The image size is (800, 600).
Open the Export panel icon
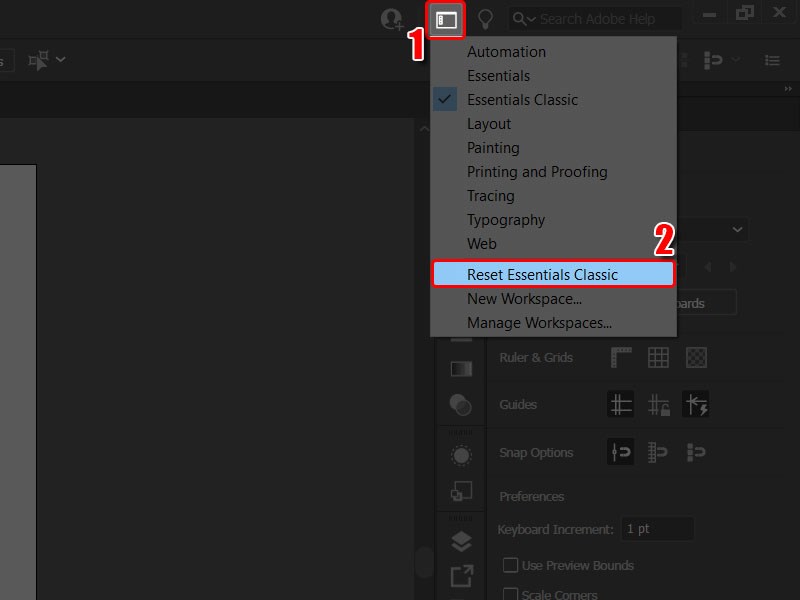point(461,578)
